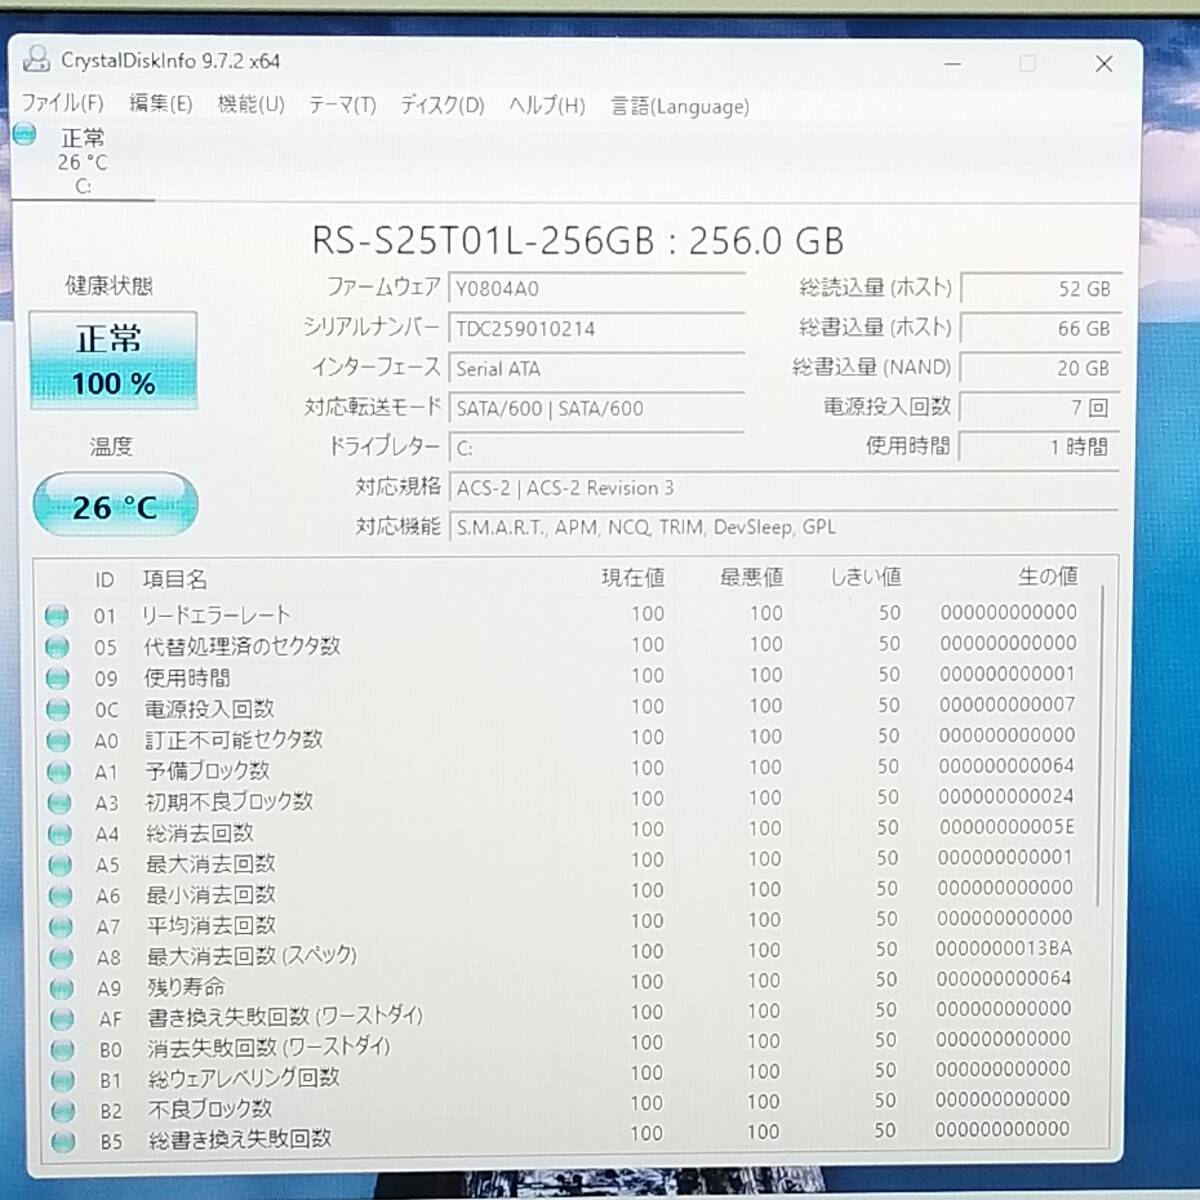
Task: Click status orb for B1 総ウェアレベリング回数 row
Action: point(63,1080)
